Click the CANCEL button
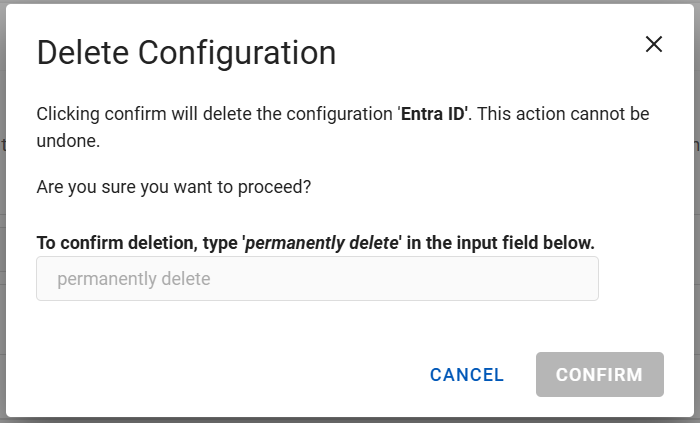Image resolution: width=700 pixels, height=423 pixels. click(467, 375)
